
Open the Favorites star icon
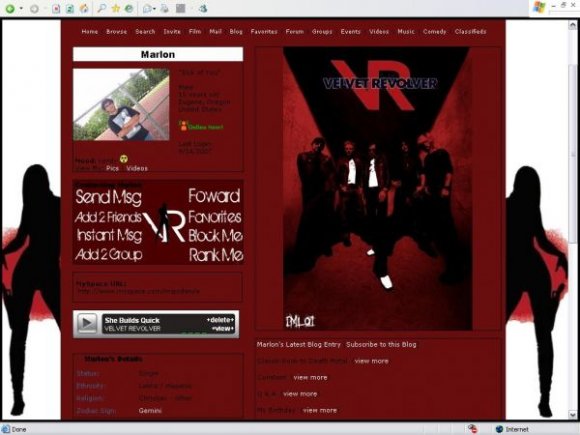pos(116,8)
